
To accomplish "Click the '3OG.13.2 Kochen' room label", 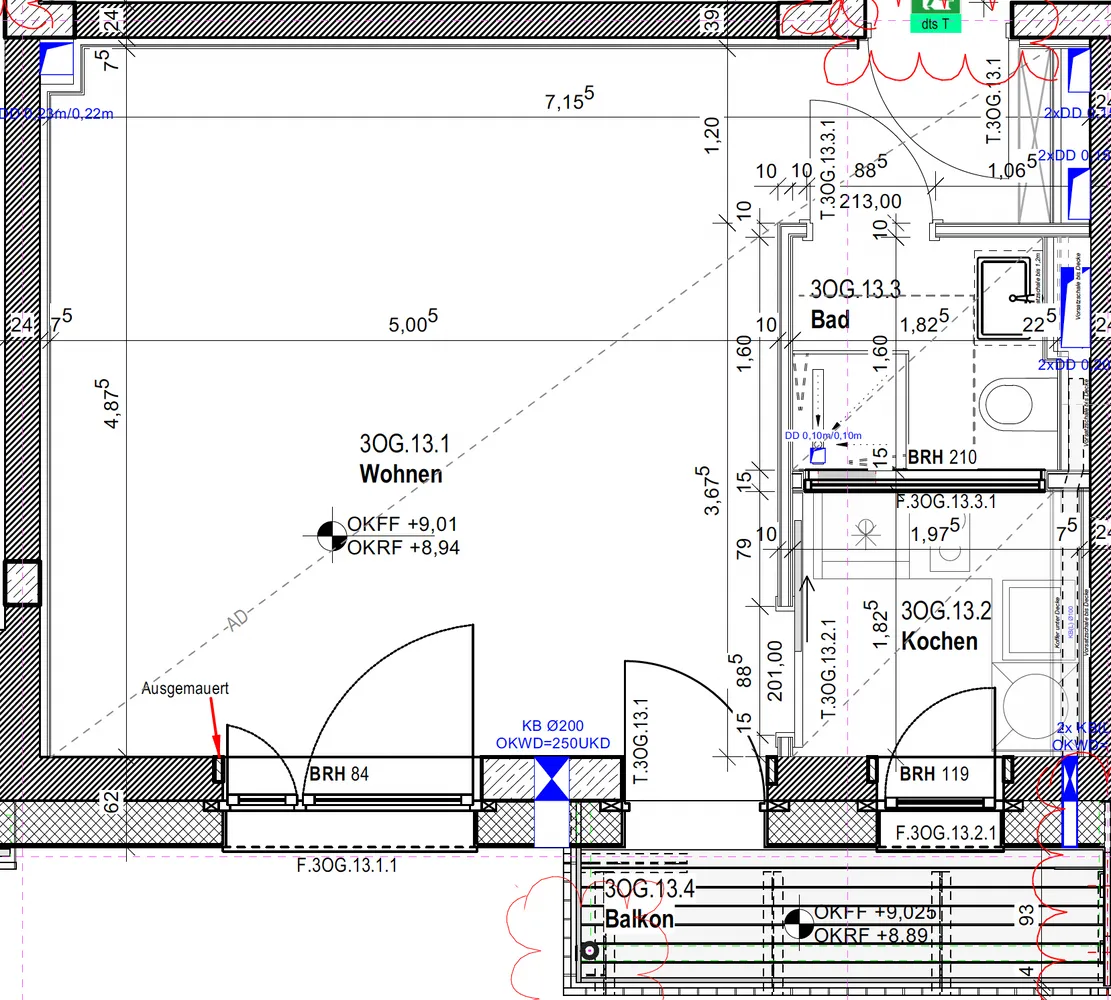I will 945,625.
